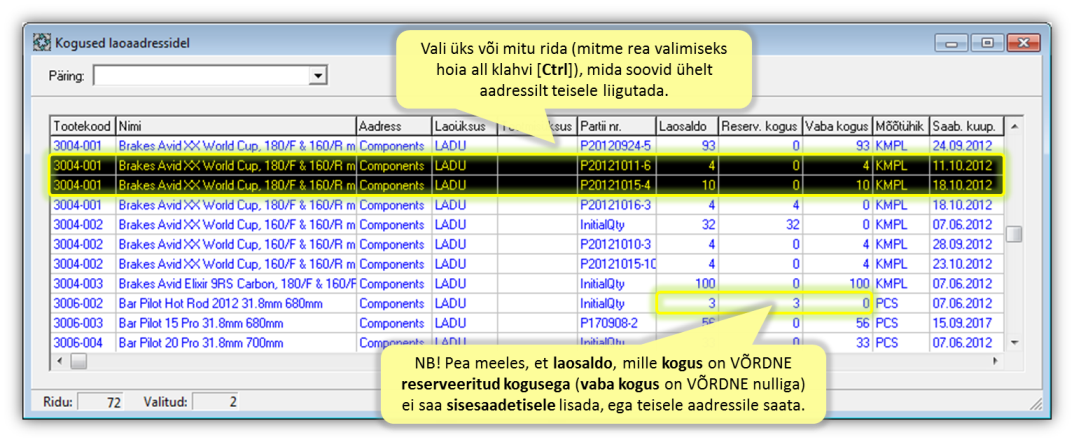Click Laosaldo value 93 in first row

[x=686, y=145]
